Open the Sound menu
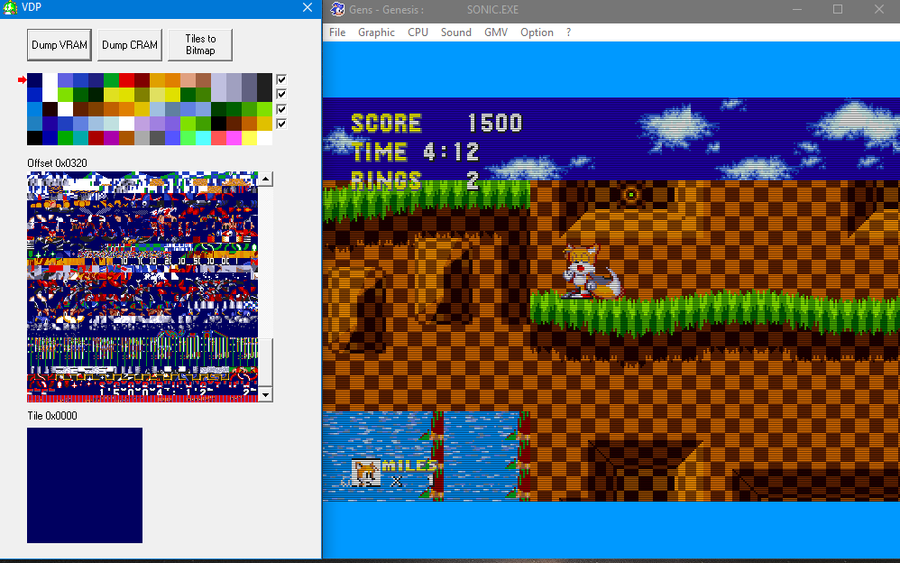The height and width of the screenshot is (563, 900). point(456,33)
